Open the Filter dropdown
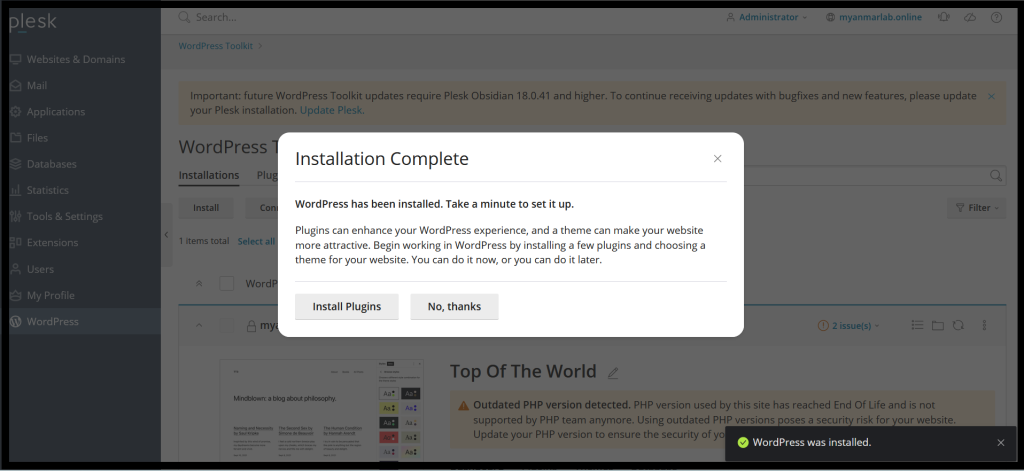The image size is (1024, 471). [976, 208]
